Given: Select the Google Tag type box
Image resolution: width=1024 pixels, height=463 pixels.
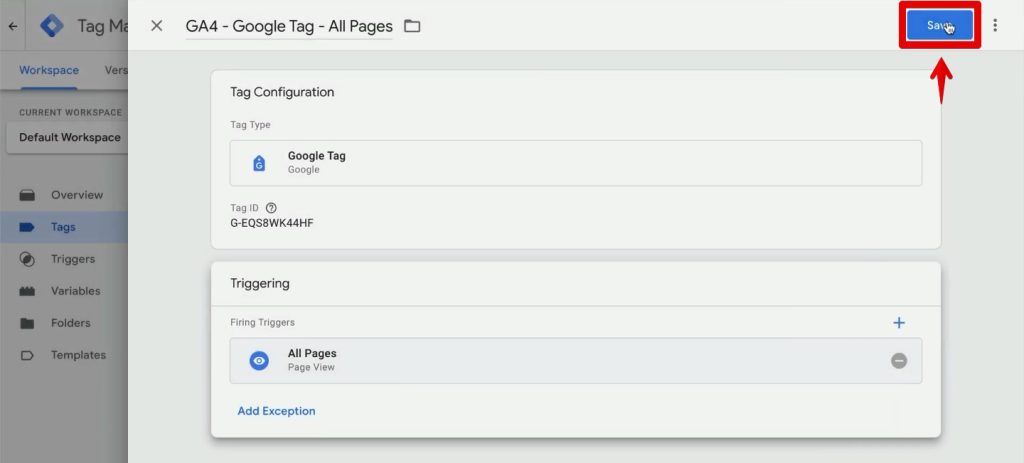Looking at the screenshot, I should tap(575, 163).
